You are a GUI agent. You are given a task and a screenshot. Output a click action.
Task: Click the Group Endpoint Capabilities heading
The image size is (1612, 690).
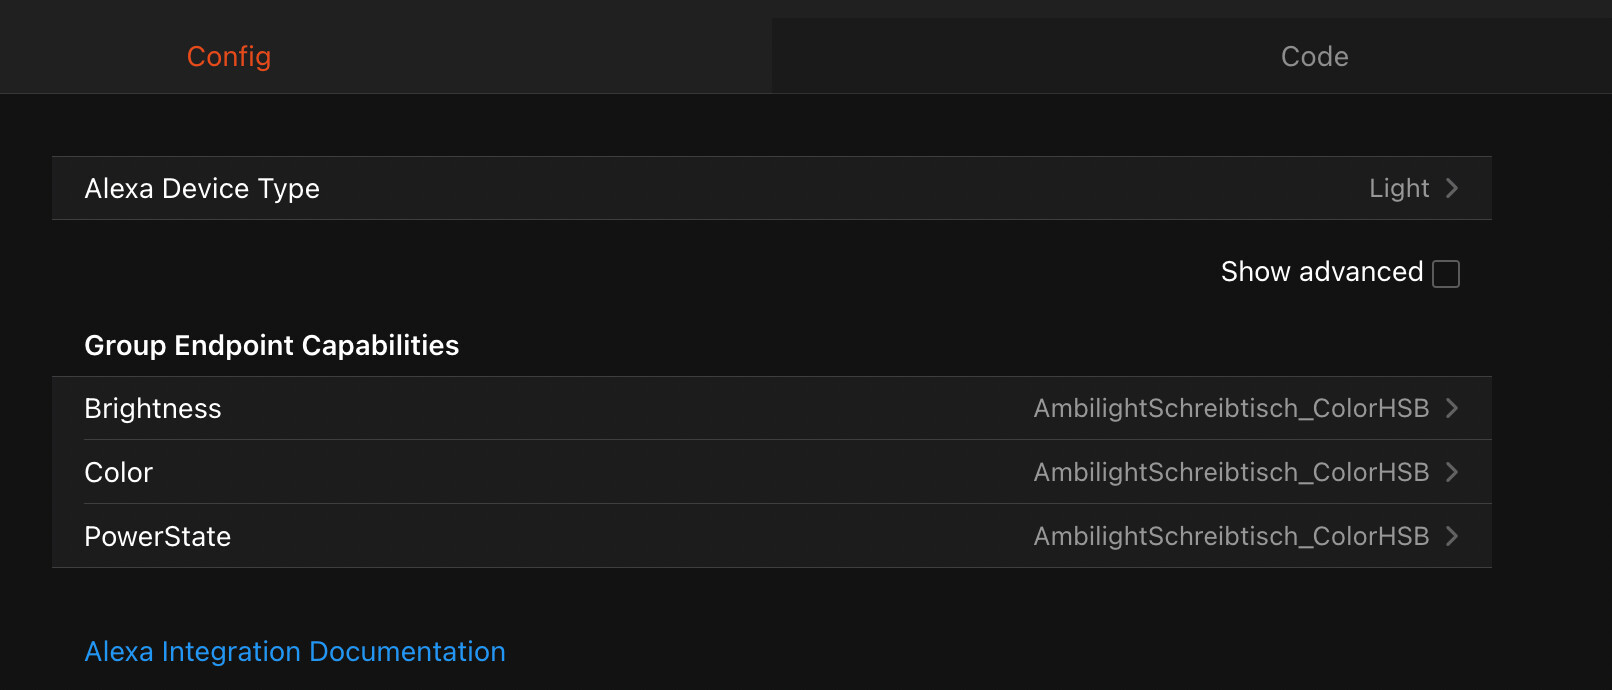[272, 345]
